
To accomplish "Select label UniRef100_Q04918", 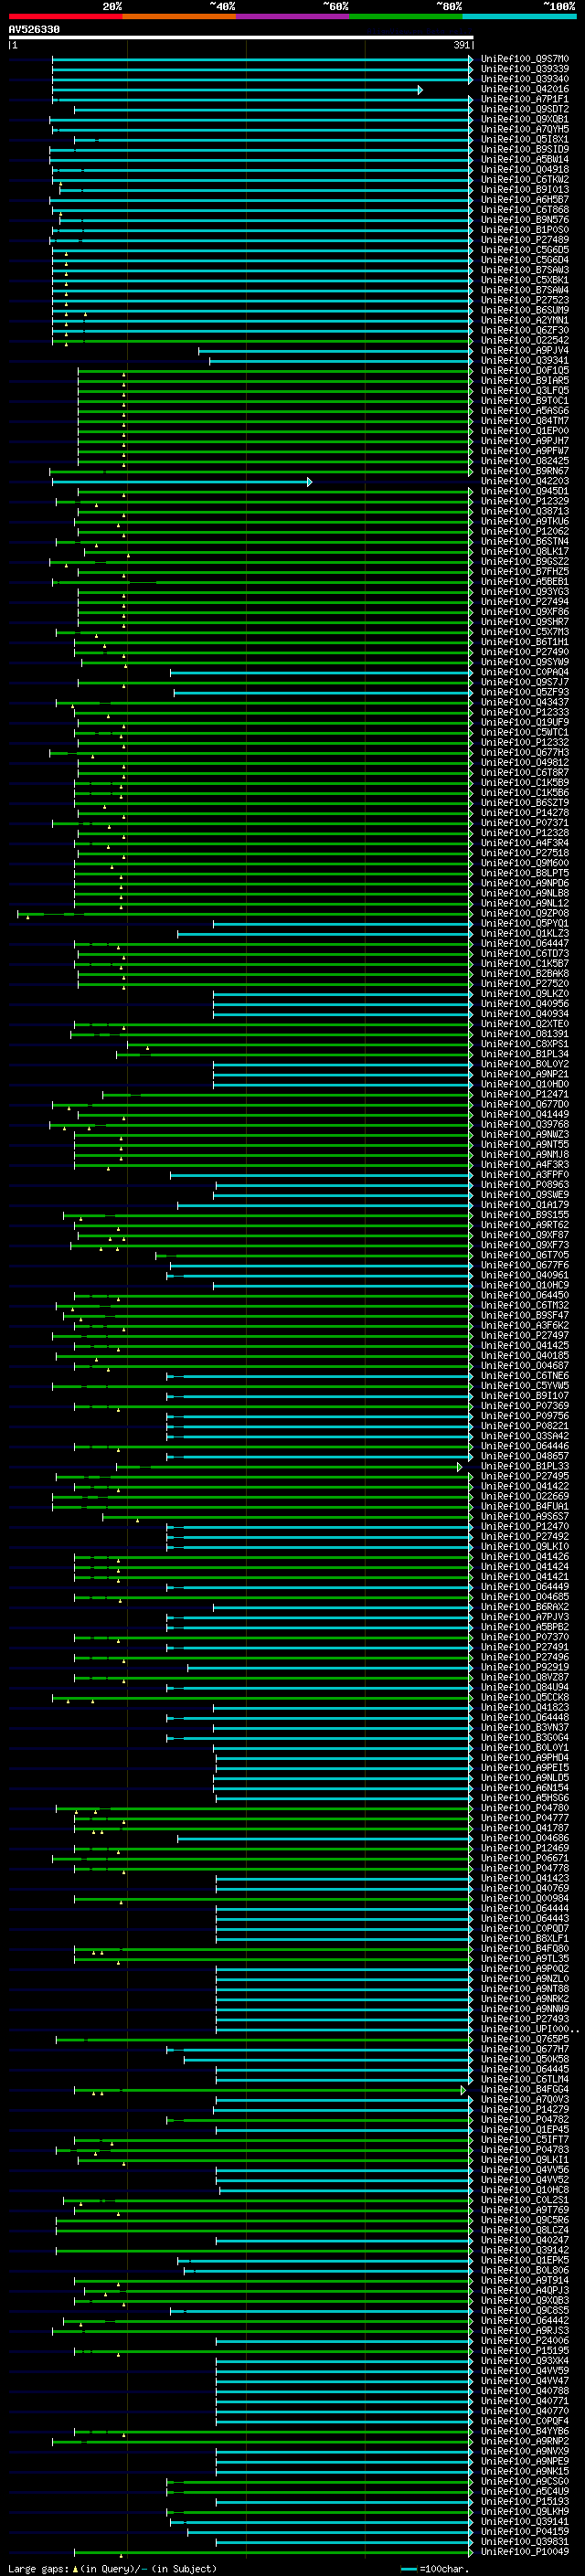I will 525,170.
